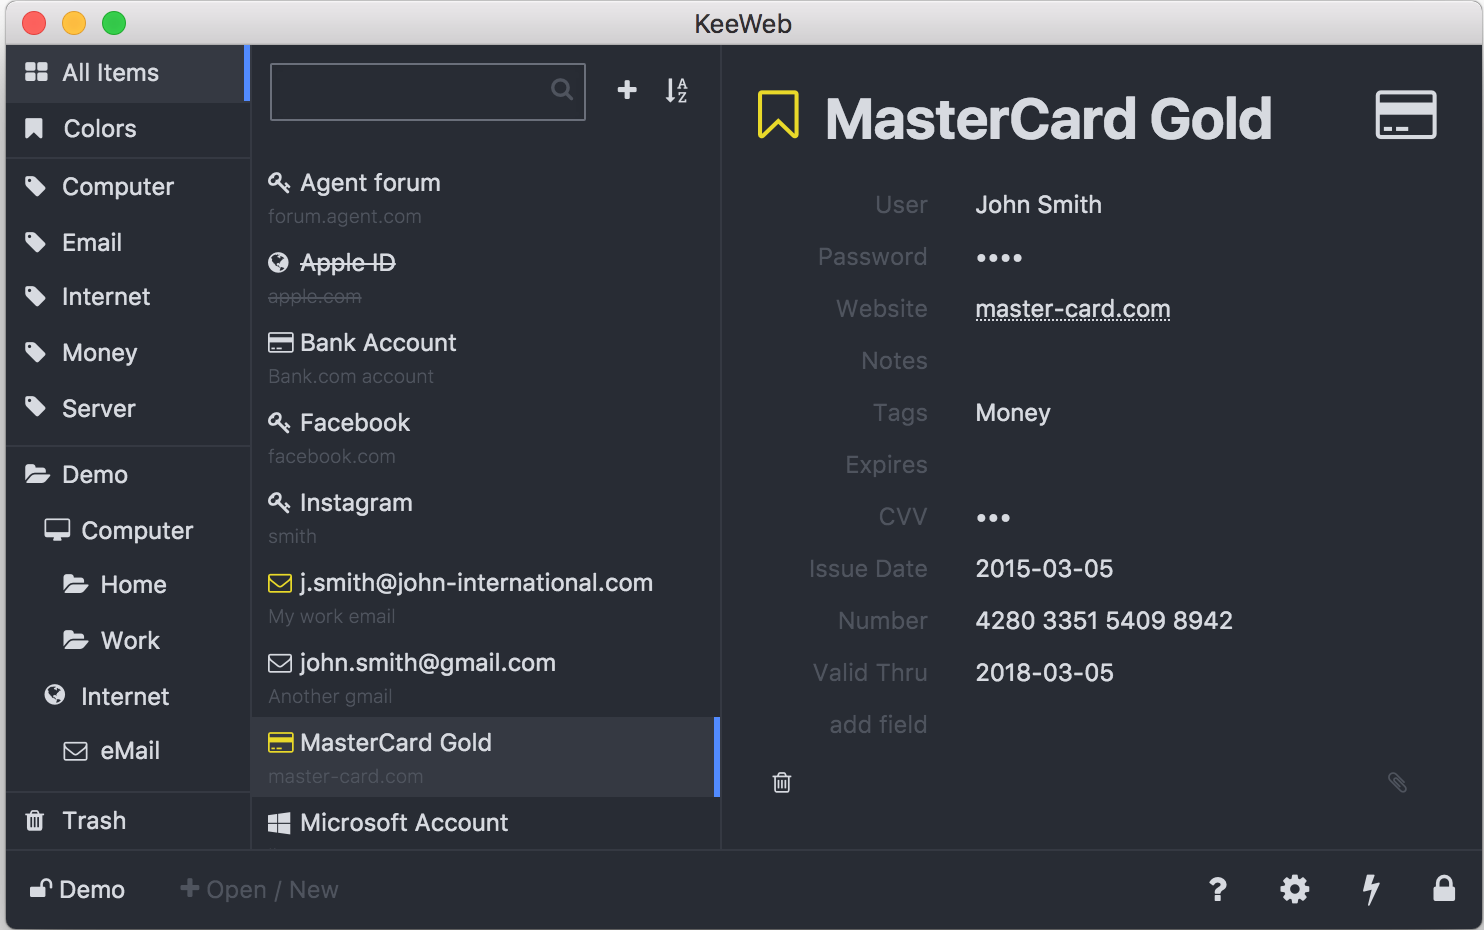Select the Bank Account entry
The height and width of the screenshot is (930, 1484).
click(x=485, y=357)
